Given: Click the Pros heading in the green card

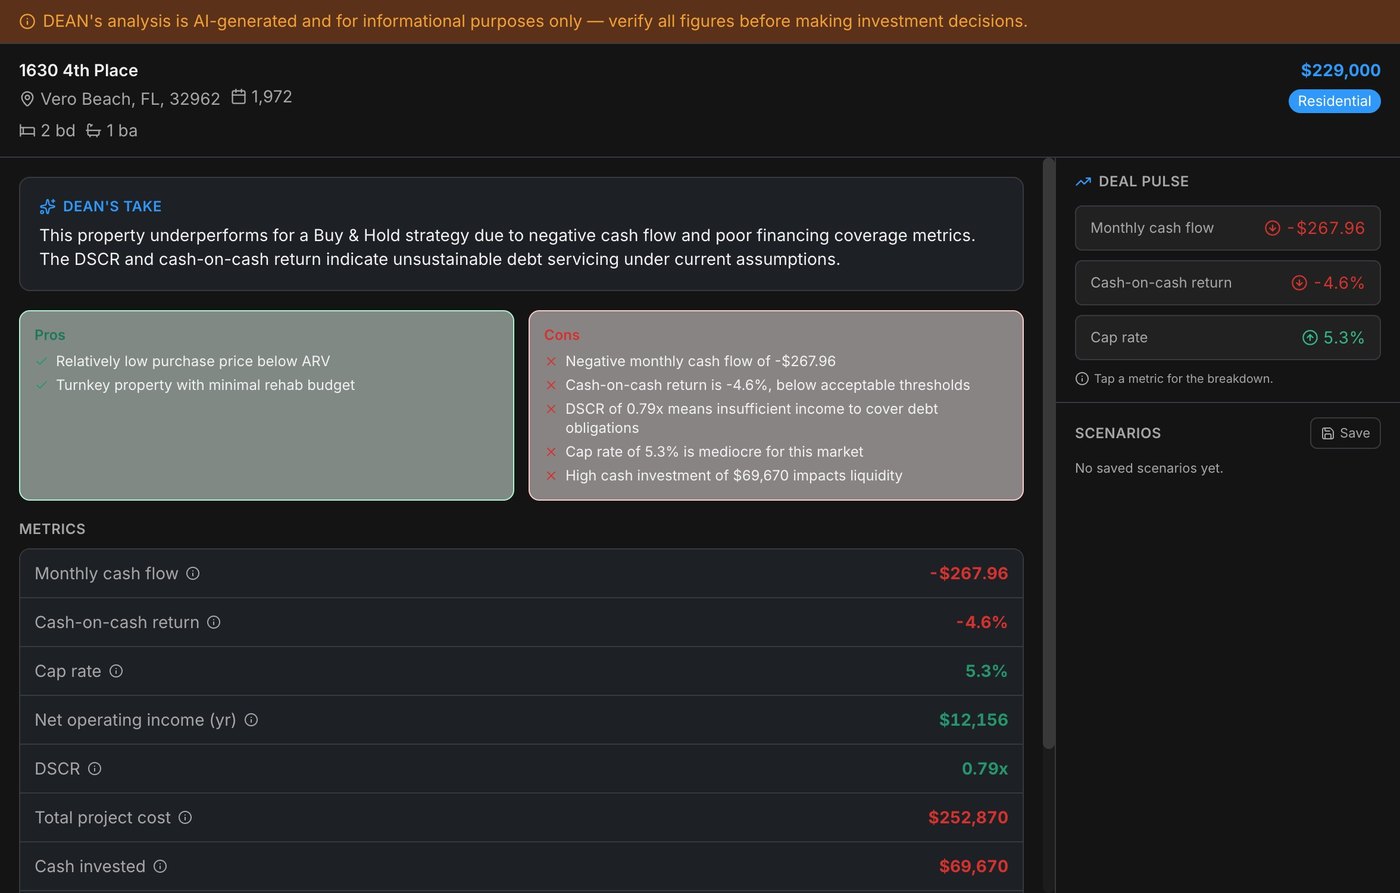Looking at the screenshot, I should pos(50,335).
